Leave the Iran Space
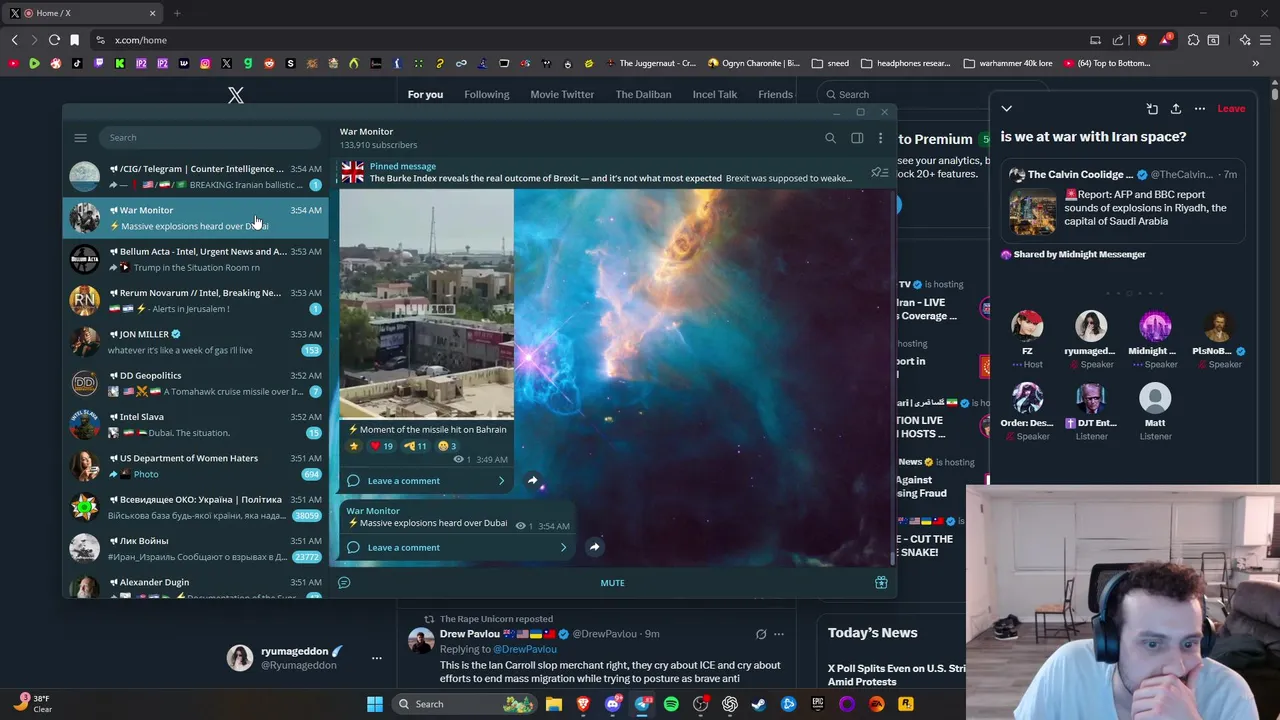This screenshot has width=1280, height=720. click(x=1231, y=108)
